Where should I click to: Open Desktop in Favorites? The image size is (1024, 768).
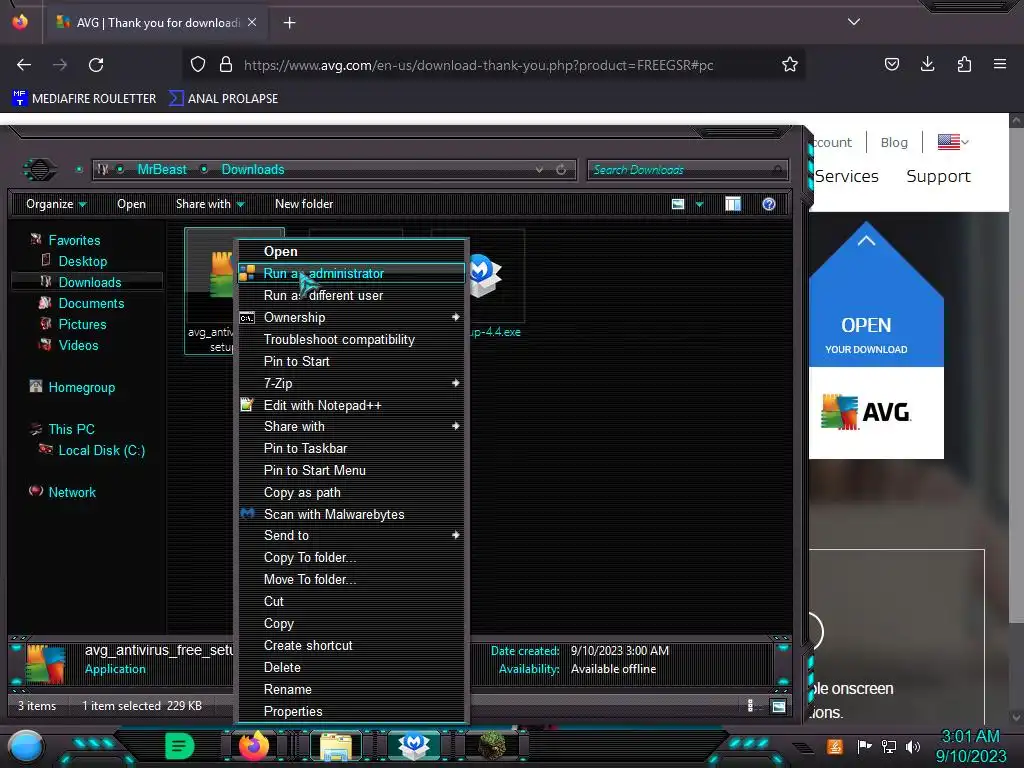pyautogui.click(x=82, y=261)
